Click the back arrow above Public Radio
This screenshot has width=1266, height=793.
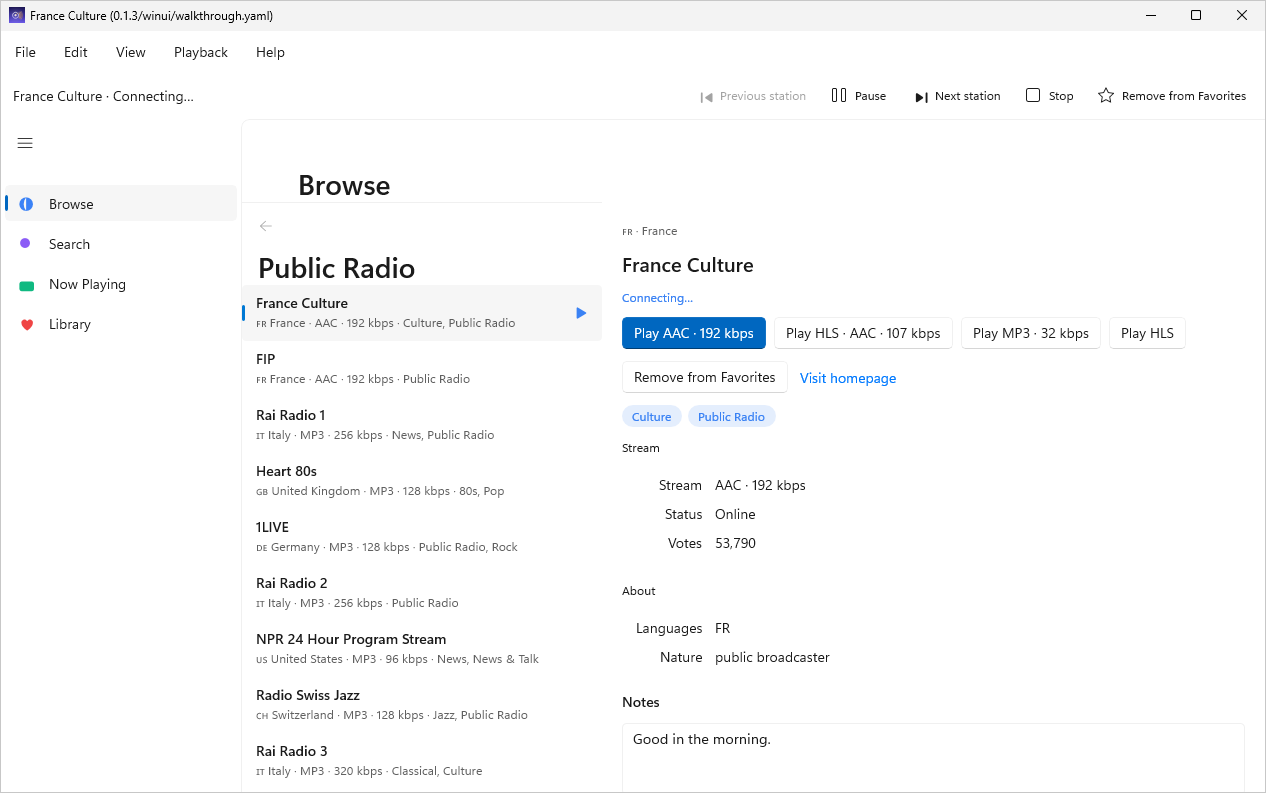(x=265, y=226)
